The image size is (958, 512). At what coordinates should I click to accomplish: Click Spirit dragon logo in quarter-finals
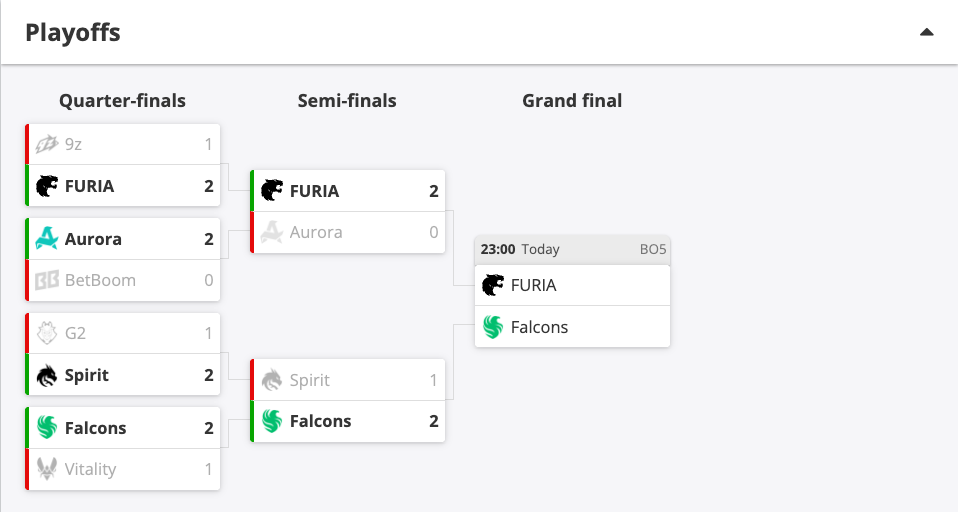[x=46, y=375]
